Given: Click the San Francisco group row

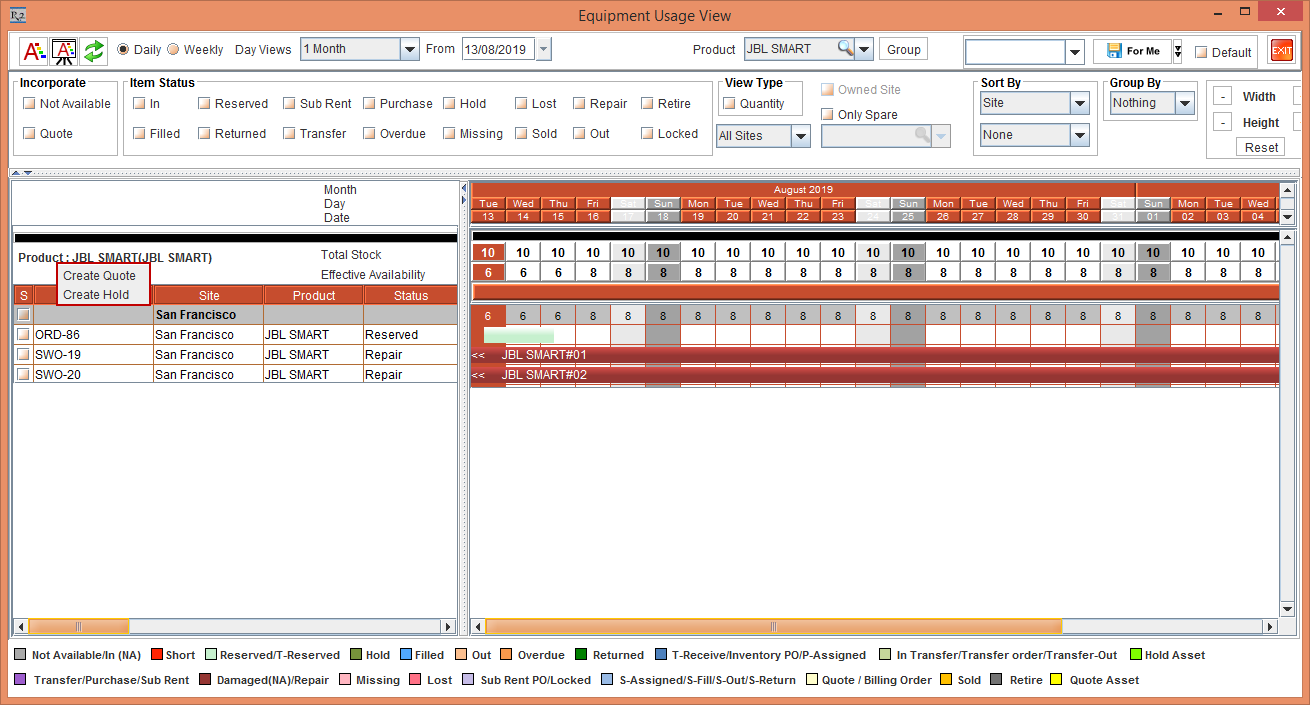Looking at the screenshot, I should click(x=235, y=314).
